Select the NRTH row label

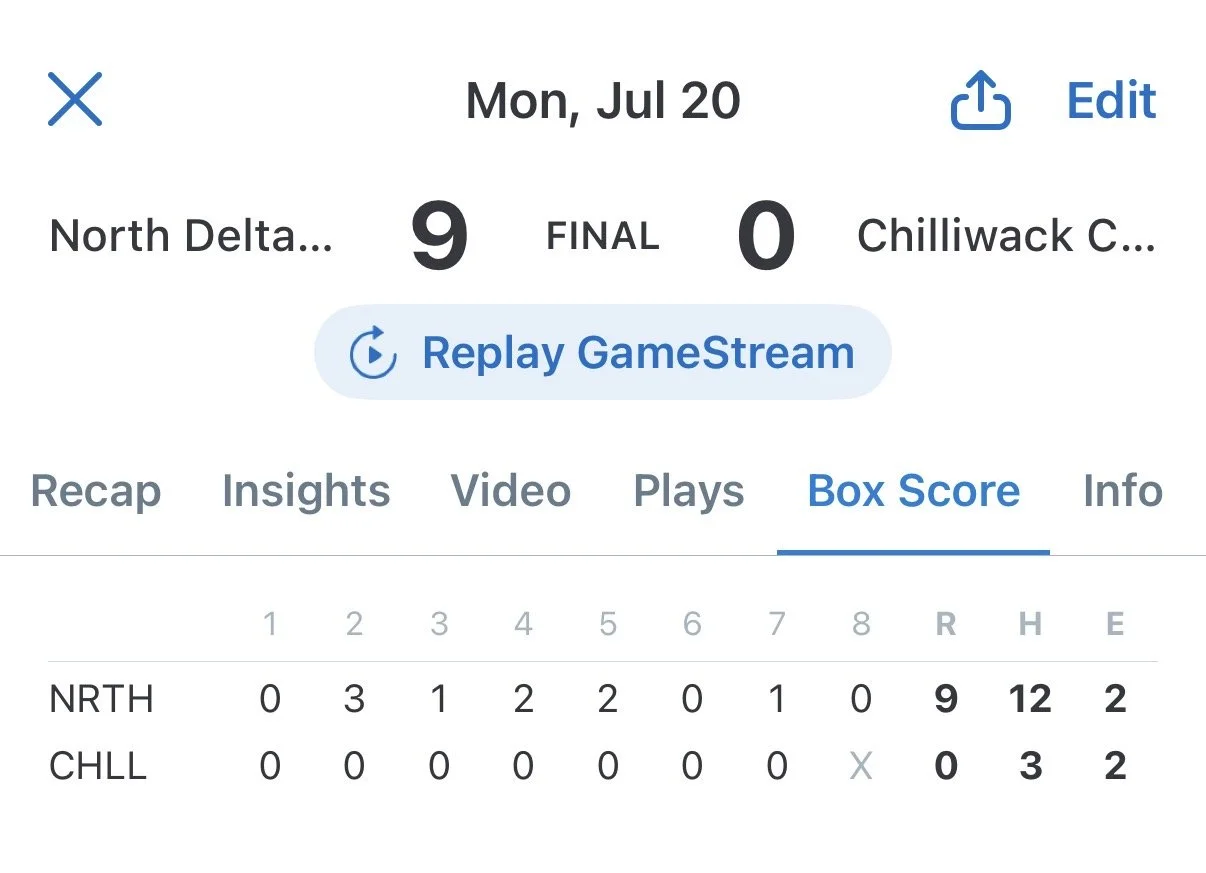point(101,700)
